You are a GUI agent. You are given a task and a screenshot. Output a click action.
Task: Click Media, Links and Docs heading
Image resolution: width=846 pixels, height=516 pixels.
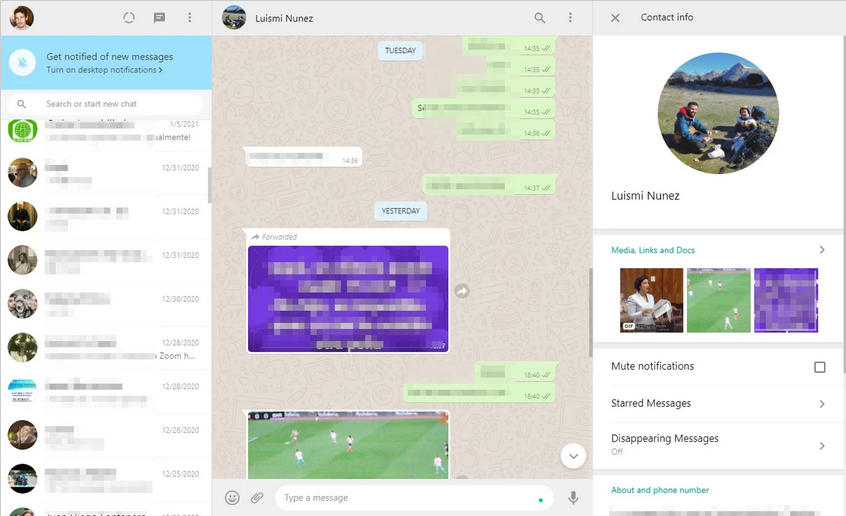pyautogui.click(x=653, y=250)
